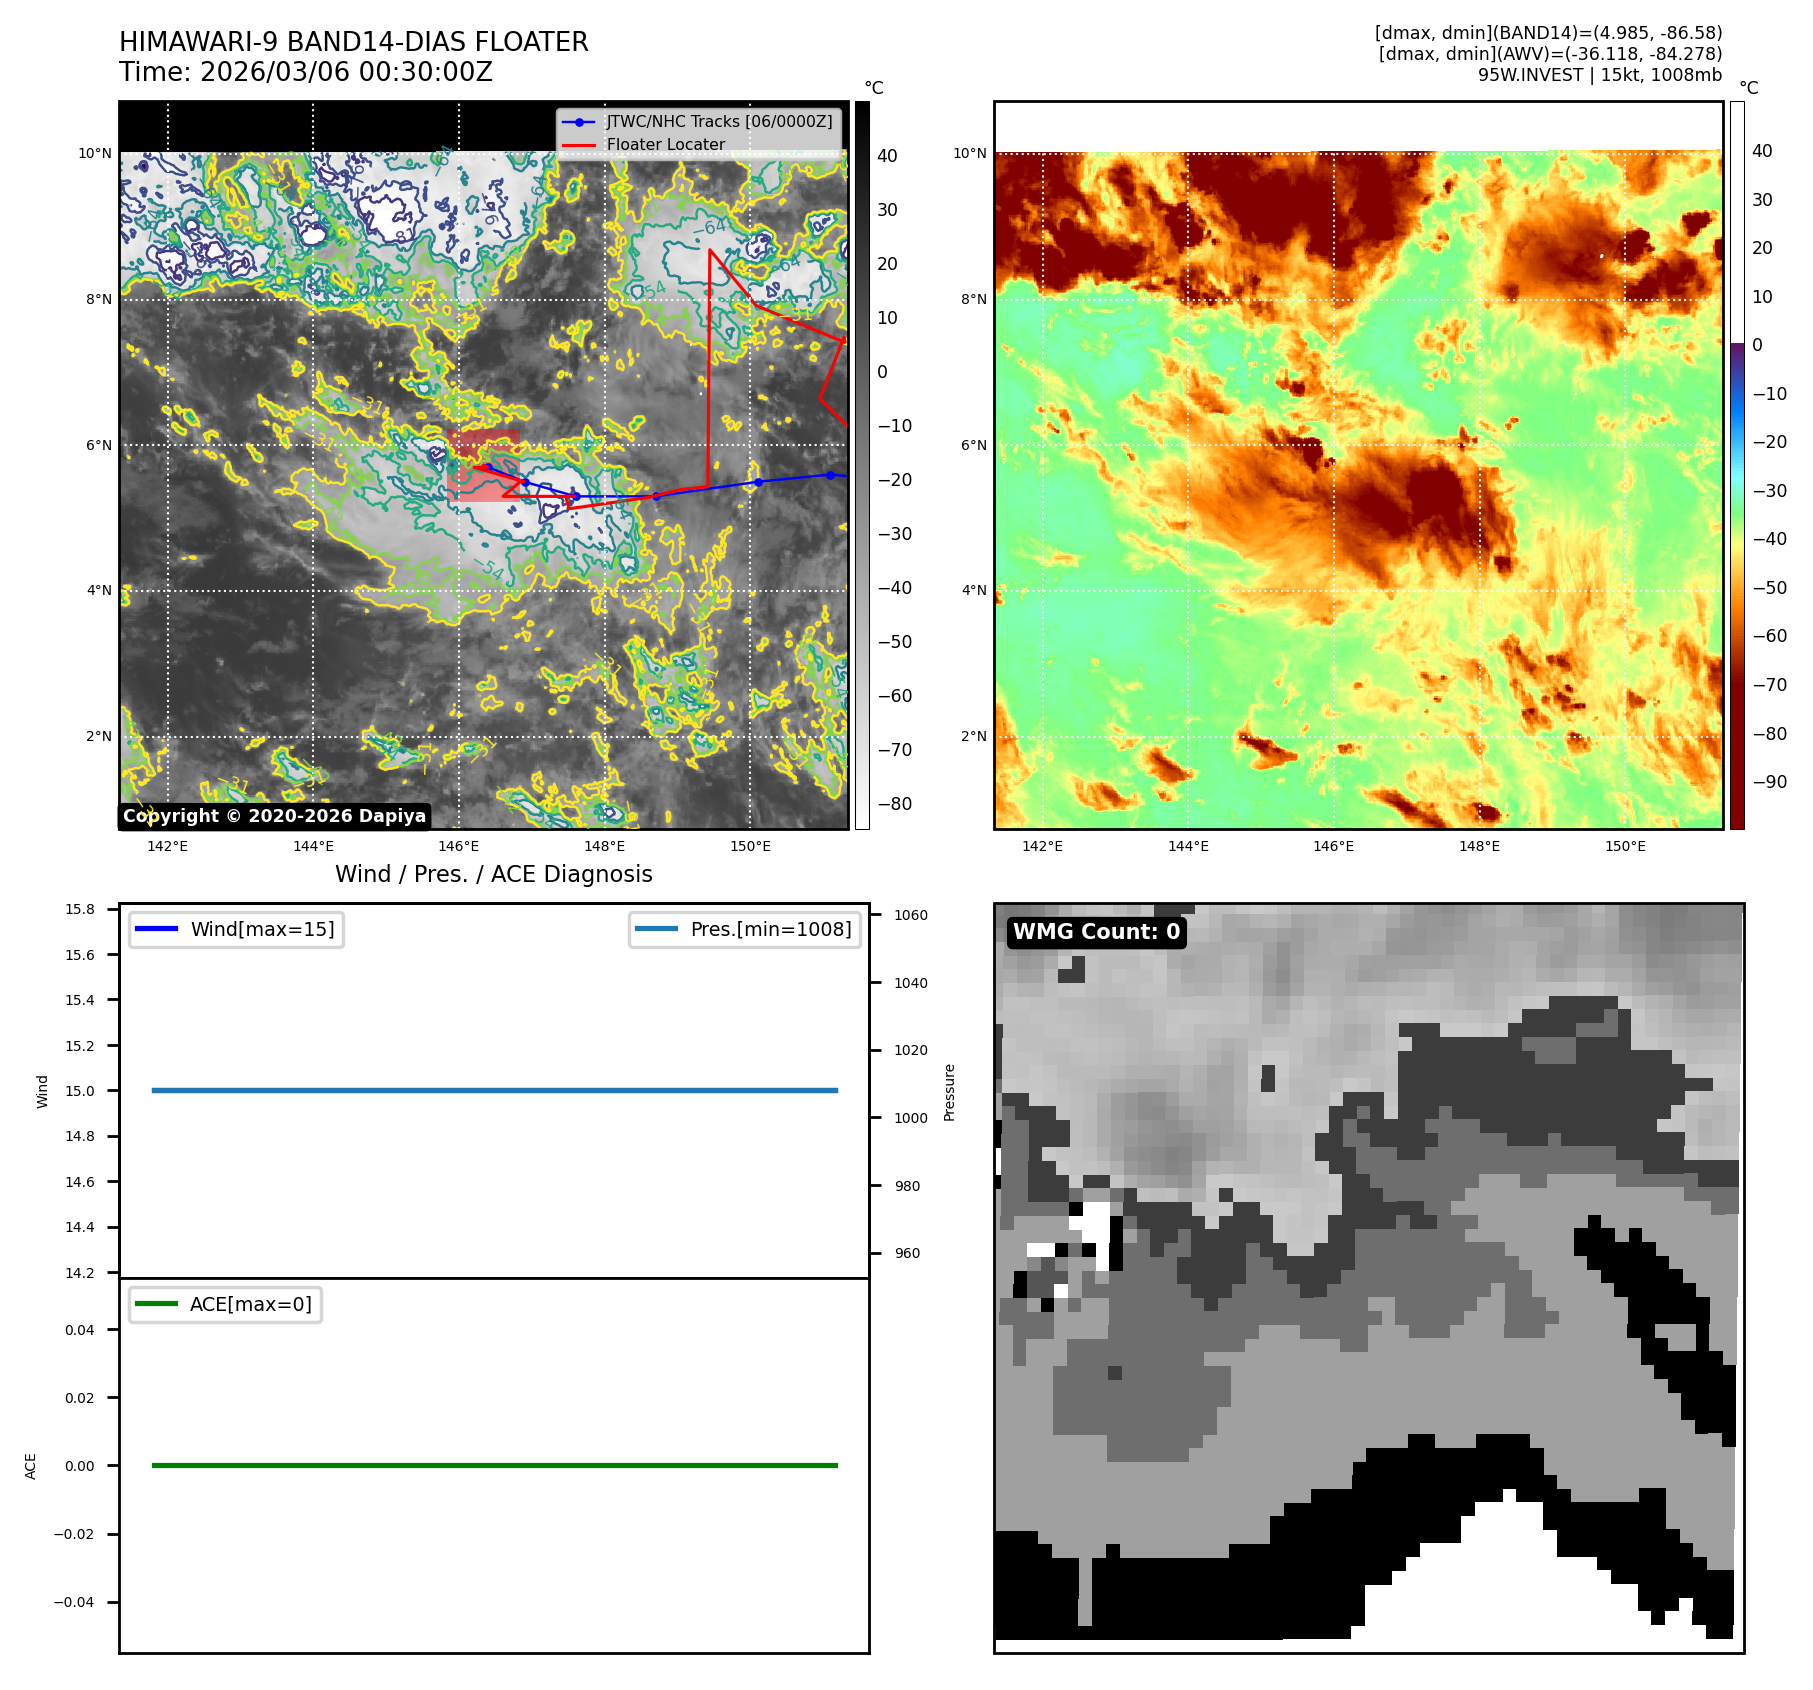1813x1690 pixels.
Task: Click the rainbow temperature colorbar on the right
Action: coord(1737,465)
